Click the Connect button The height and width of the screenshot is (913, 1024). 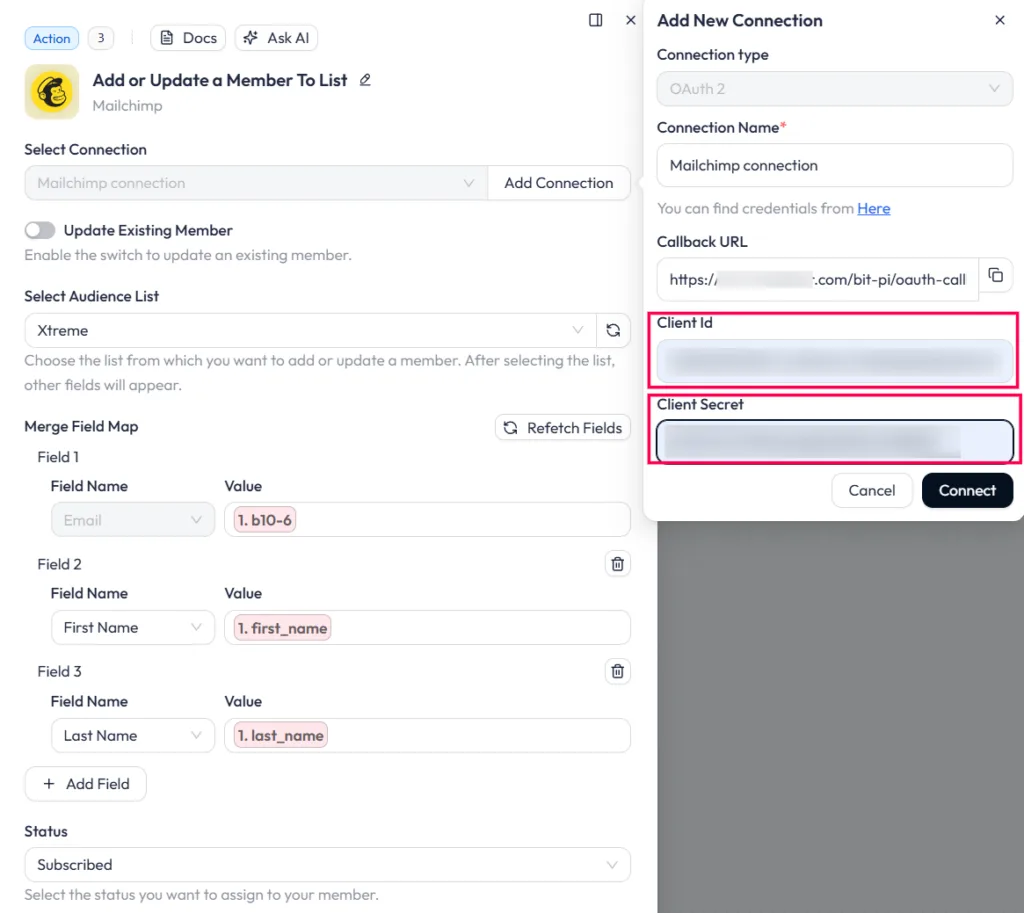tap(967, 490)
